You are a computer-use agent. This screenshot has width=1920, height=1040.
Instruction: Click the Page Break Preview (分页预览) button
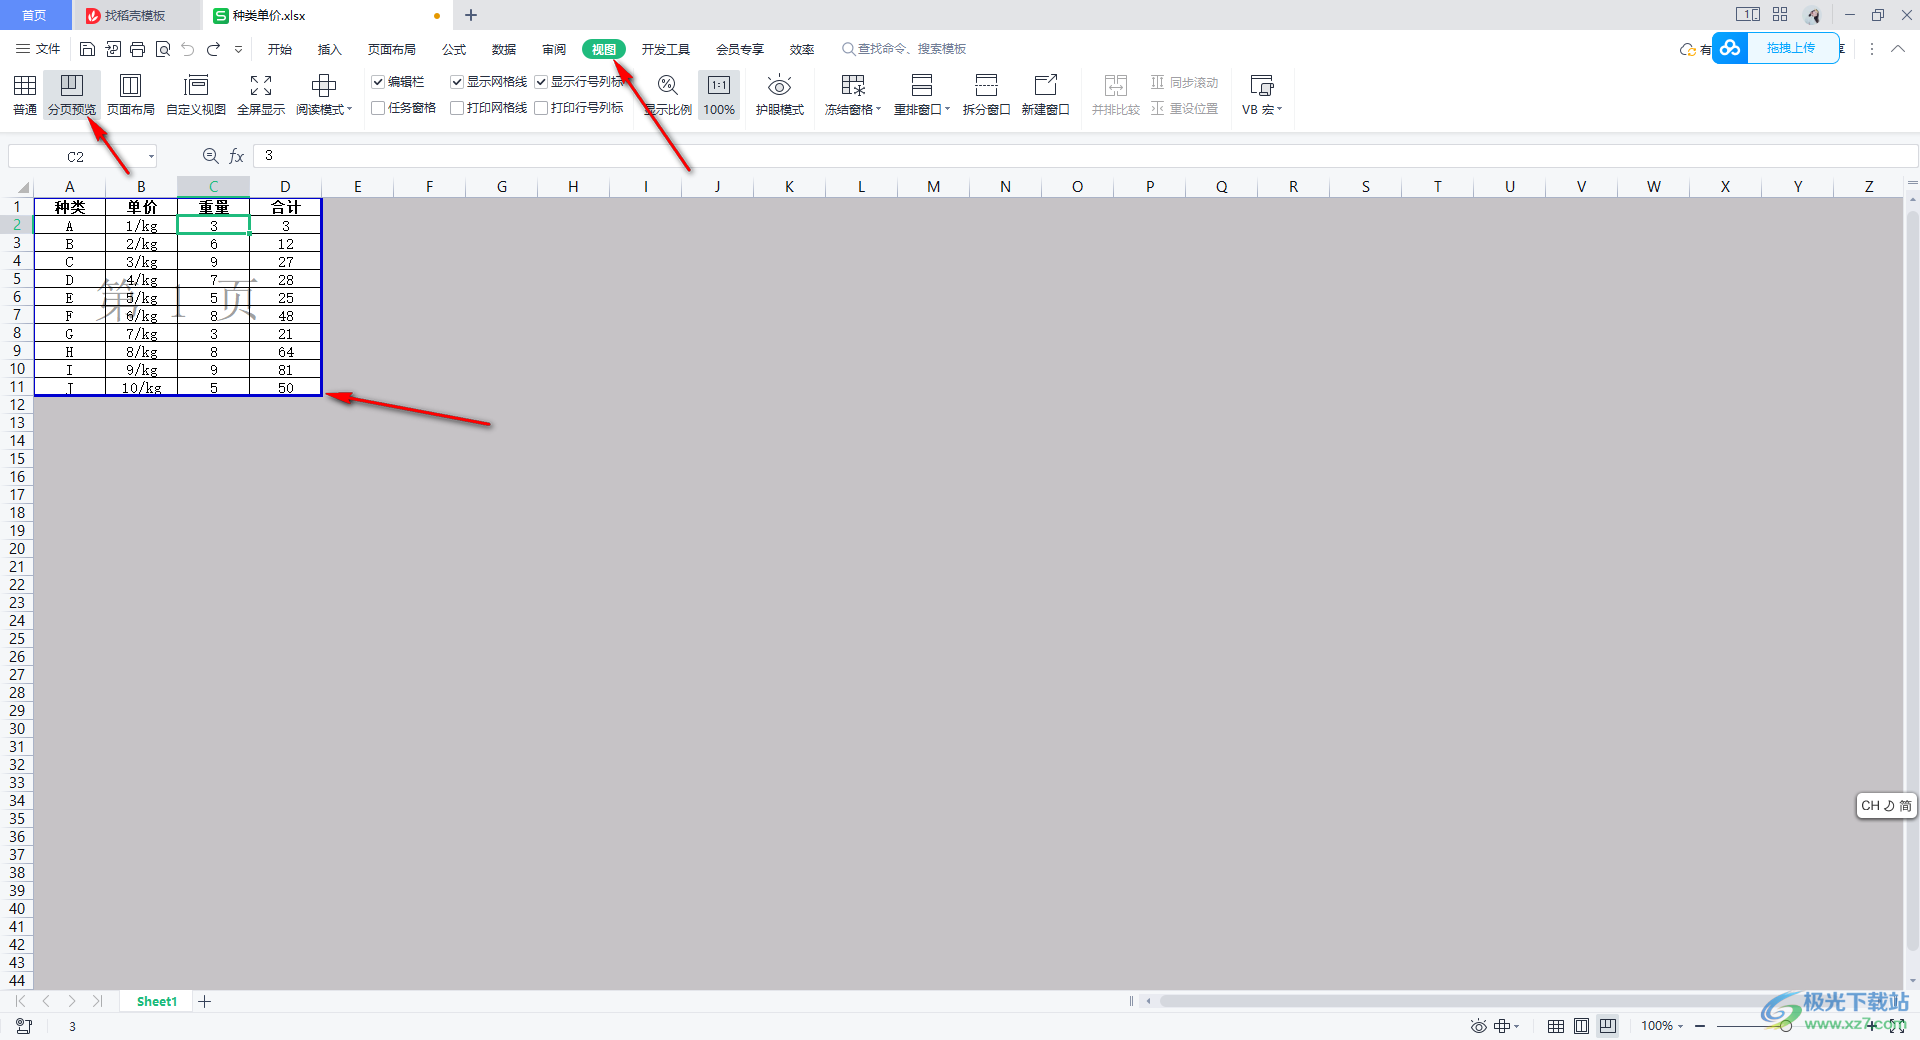point(72,95)
